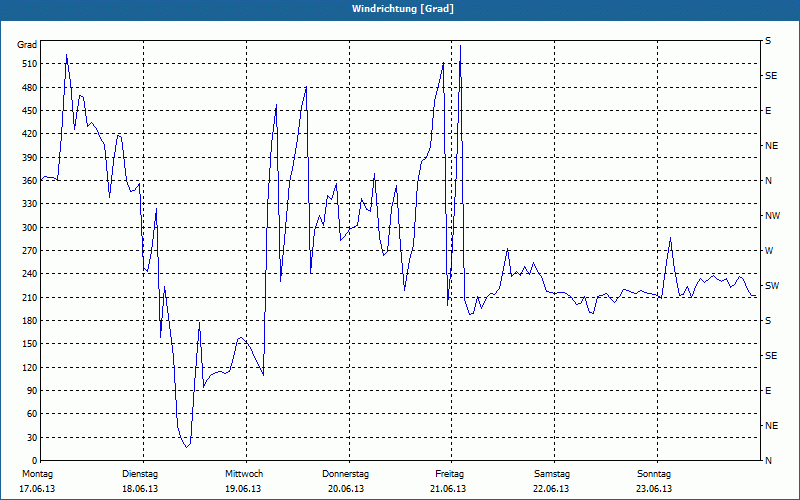Select the 'Montag' day label
Screen dimensions: 800x500
pyautogui.click(x=37, y=474)
